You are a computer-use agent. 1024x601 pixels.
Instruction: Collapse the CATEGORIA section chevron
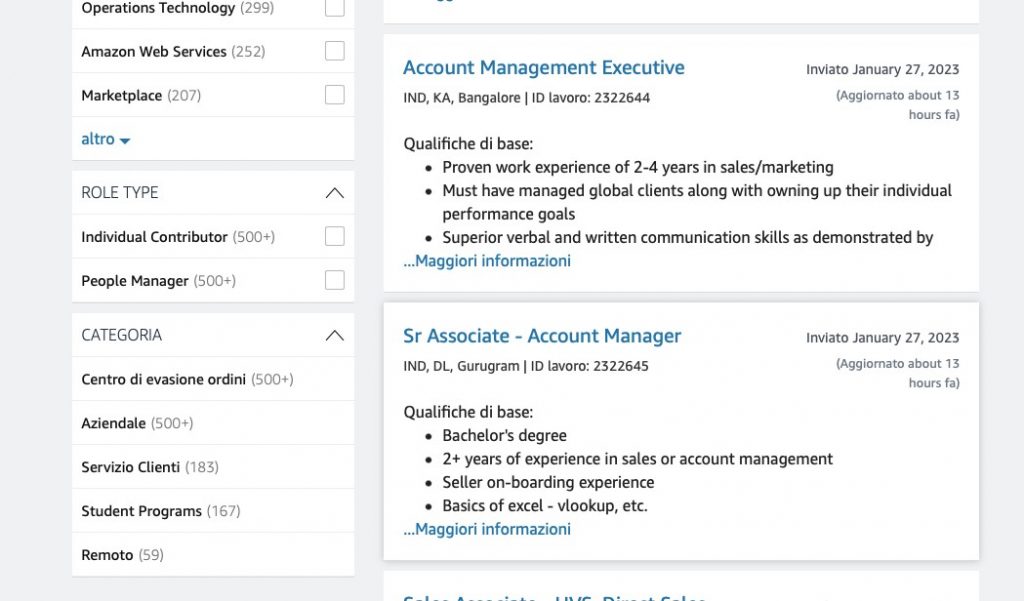pyautogui.click(x=335, y=335)
